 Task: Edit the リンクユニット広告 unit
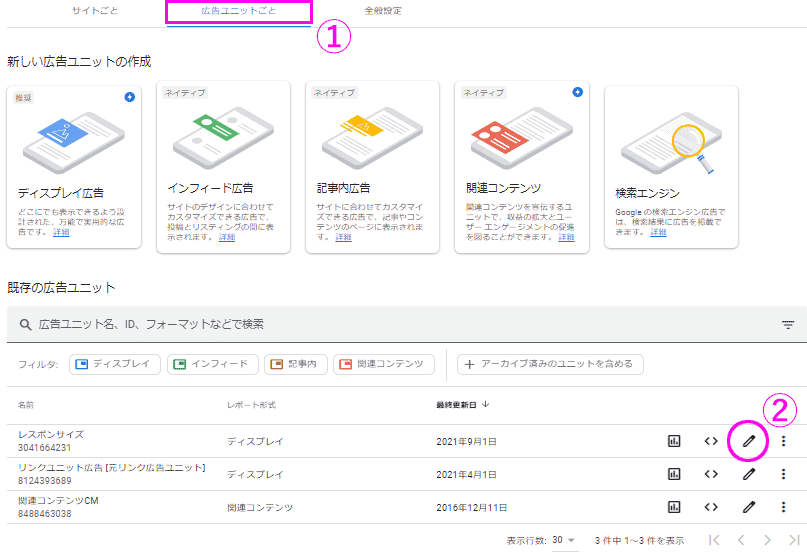(x=749, y=474)
